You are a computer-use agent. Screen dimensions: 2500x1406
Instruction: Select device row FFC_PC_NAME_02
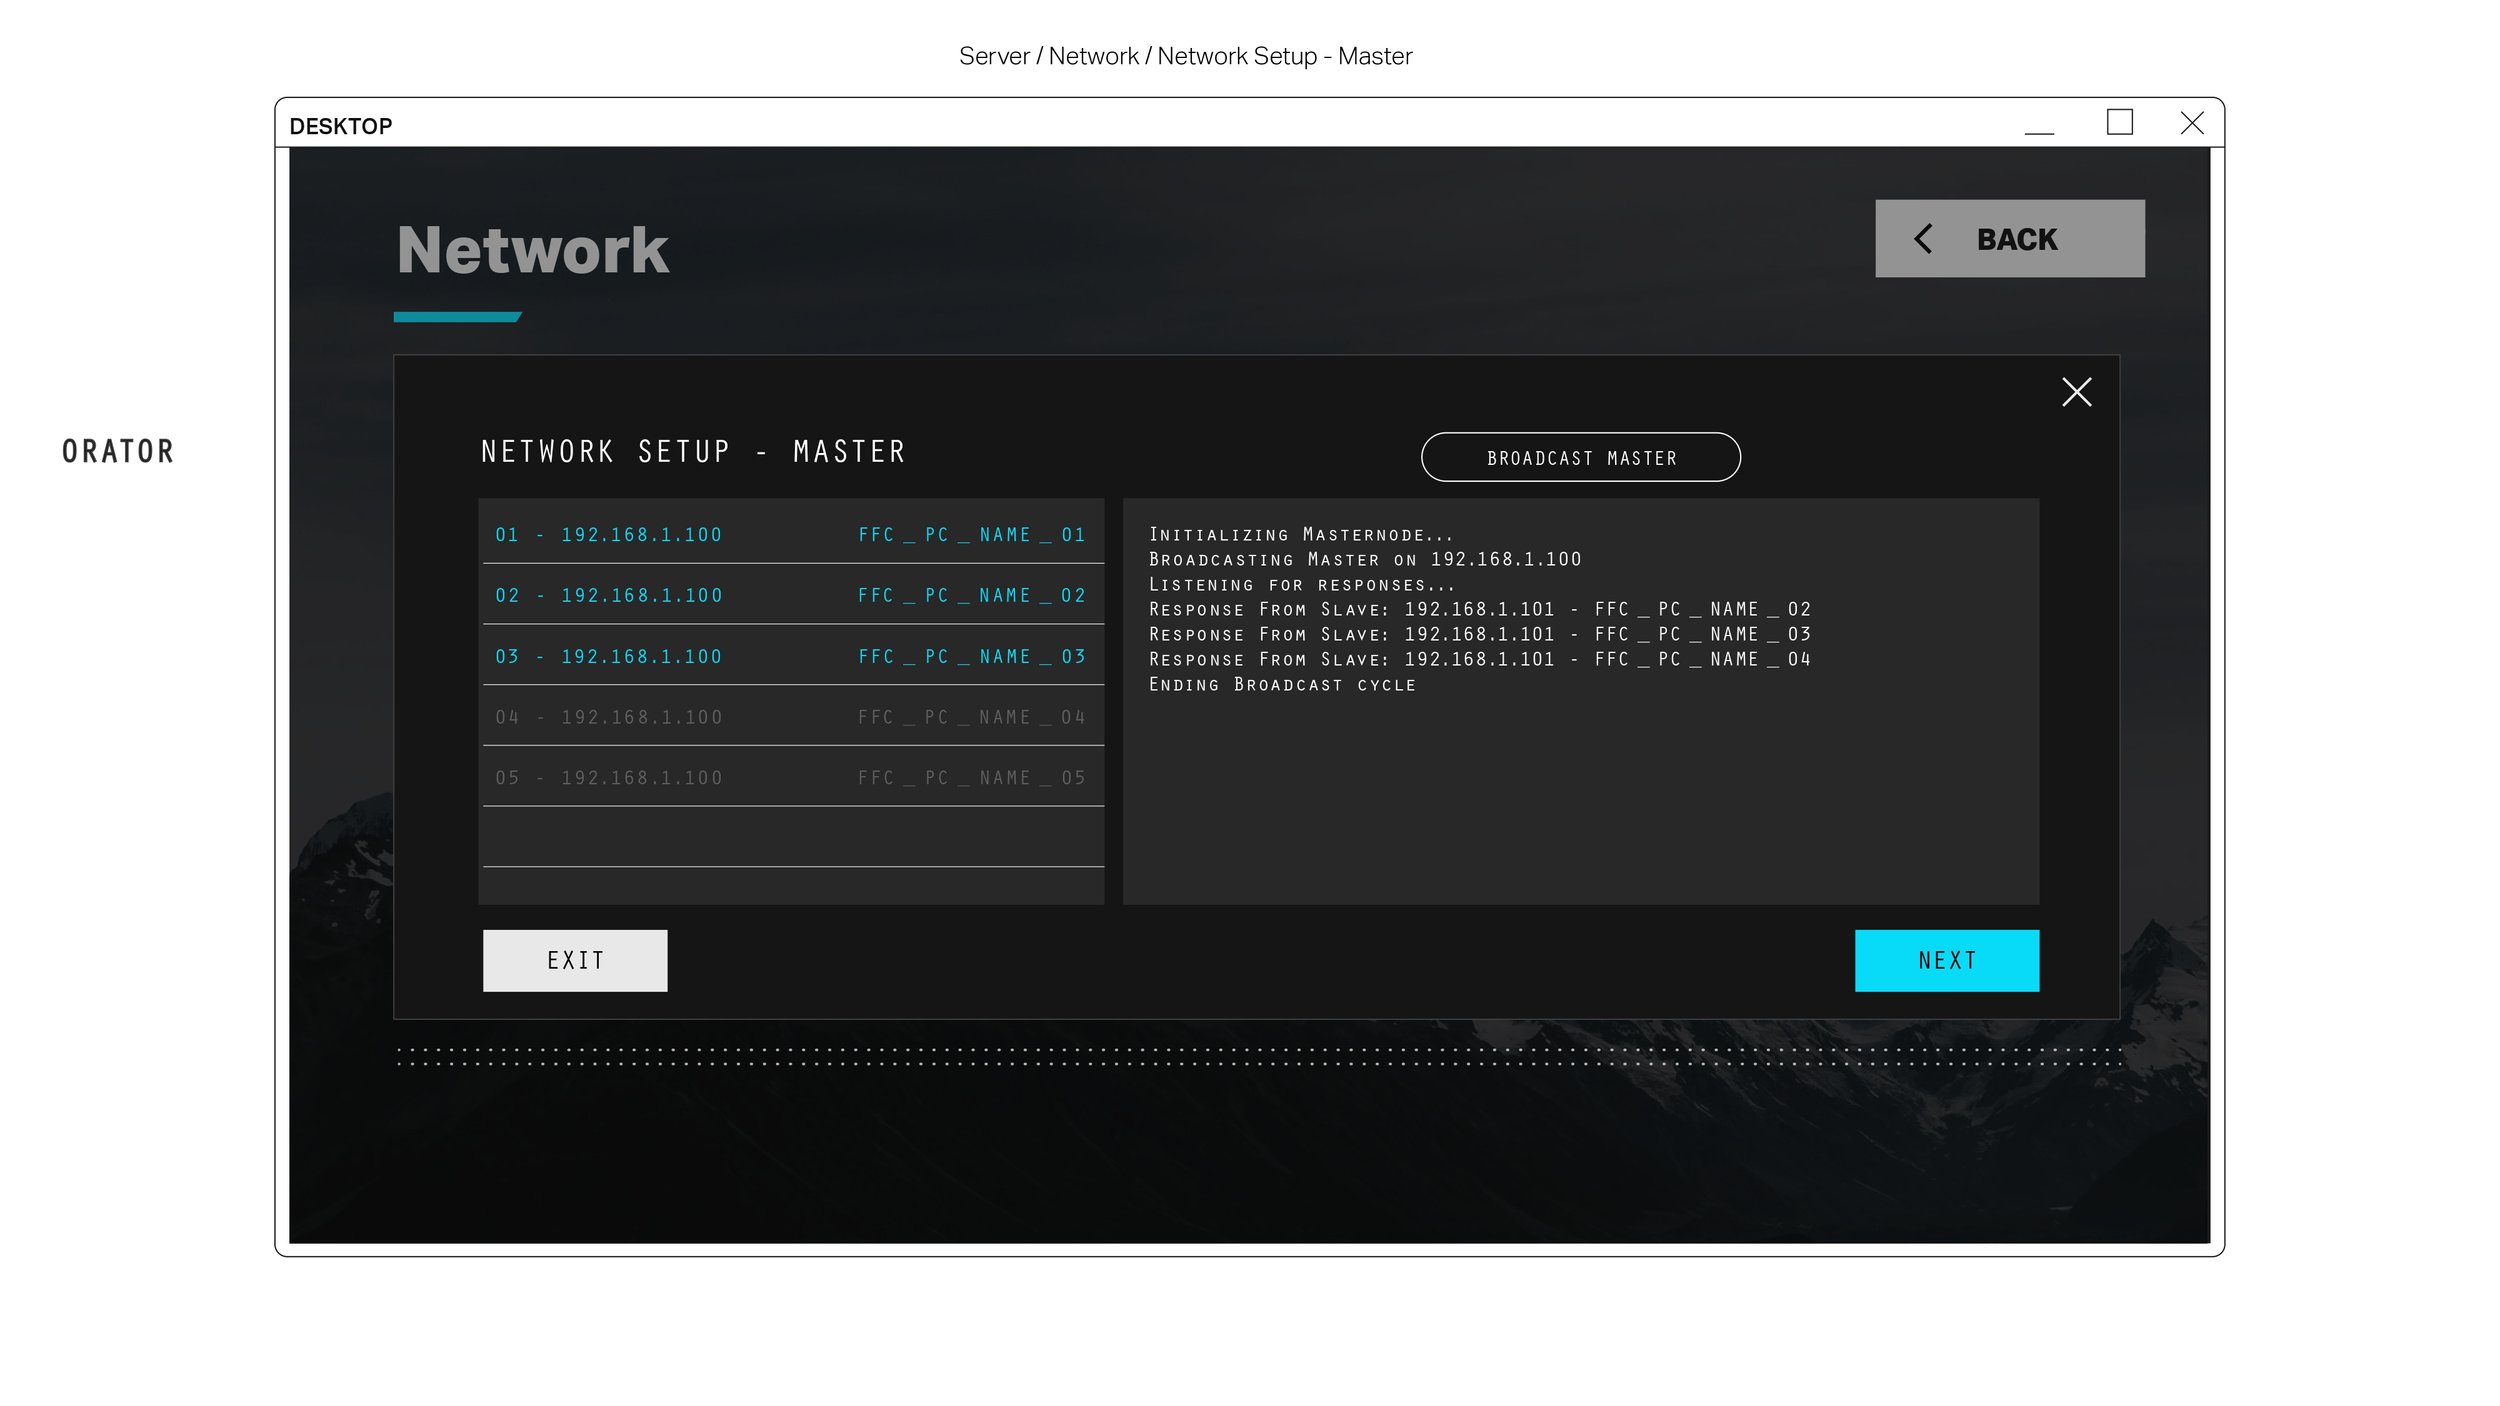pyautogui.click(x=793, y=595)
